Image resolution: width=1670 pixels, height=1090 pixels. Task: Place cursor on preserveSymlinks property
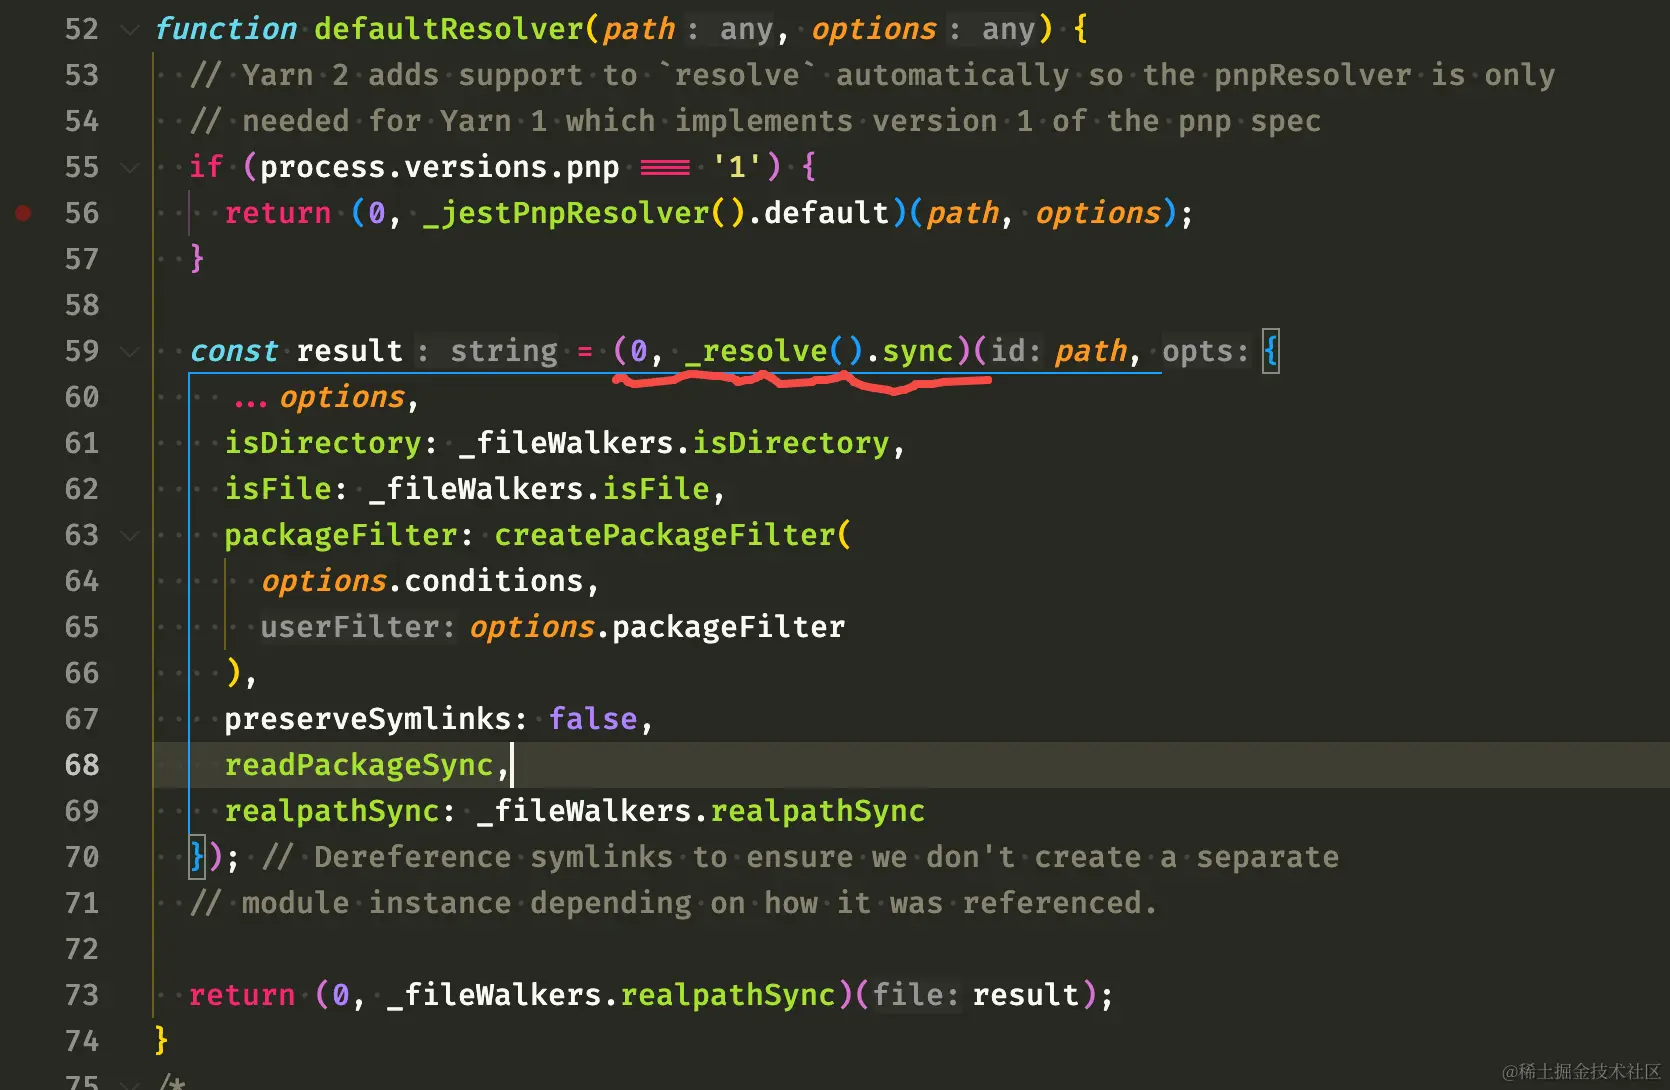pyautogui.click(x=368, y=719)
